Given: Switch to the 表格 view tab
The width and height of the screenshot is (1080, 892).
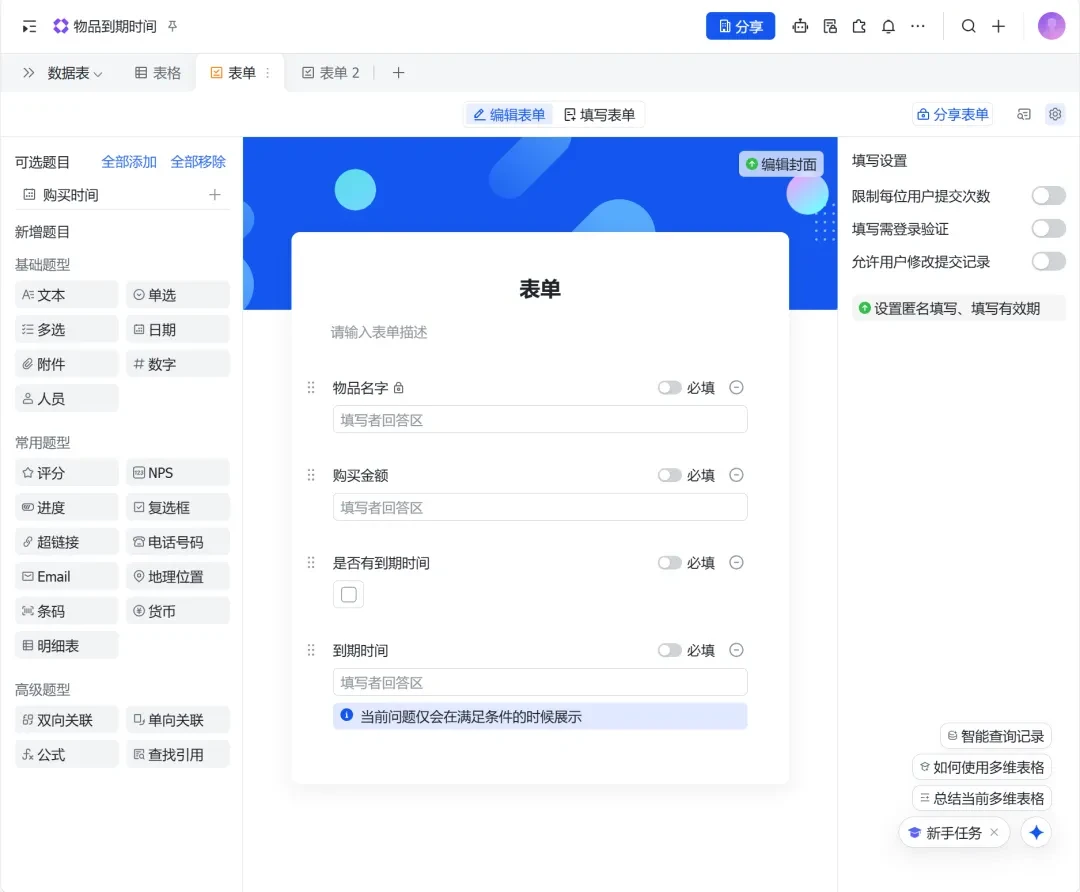Looking at the screenshot, I should (x=158, y=72).
